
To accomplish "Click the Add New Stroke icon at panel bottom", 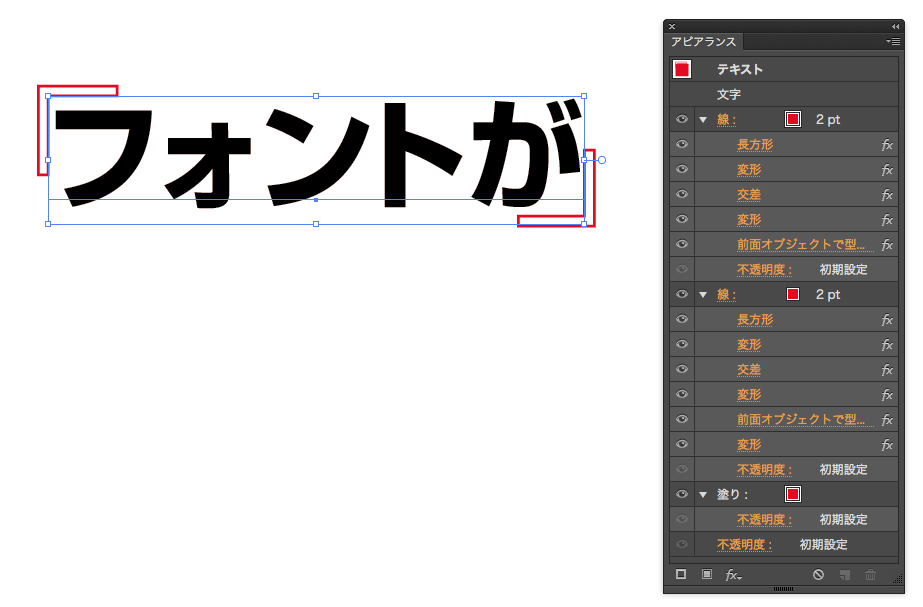I will tap(681, 574).
